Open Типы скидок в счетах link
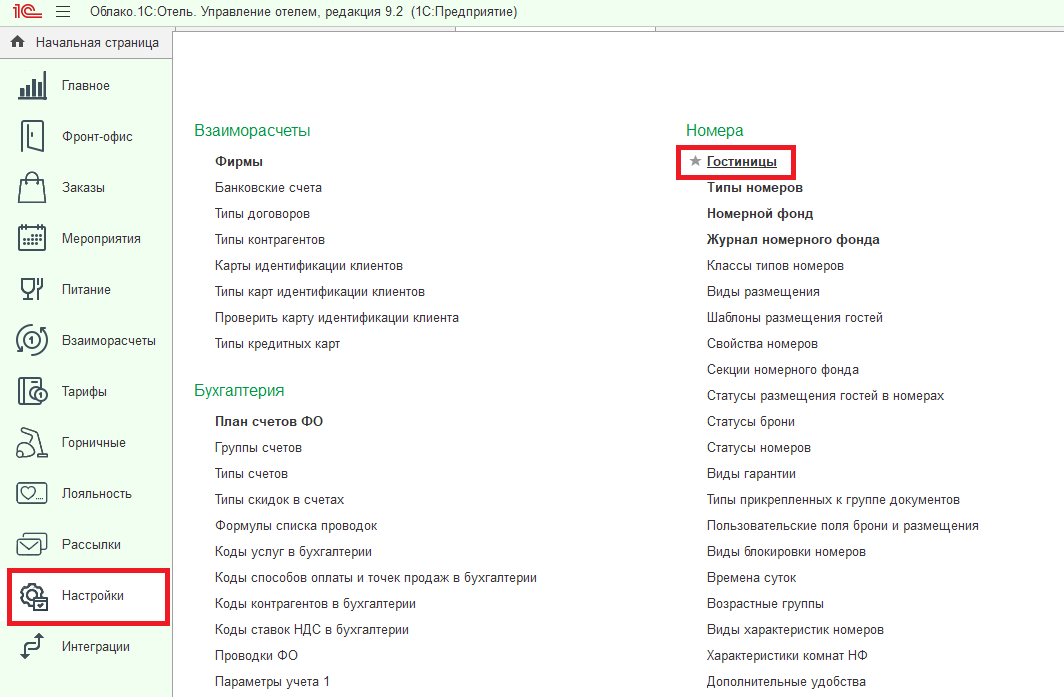 point(279,500)
